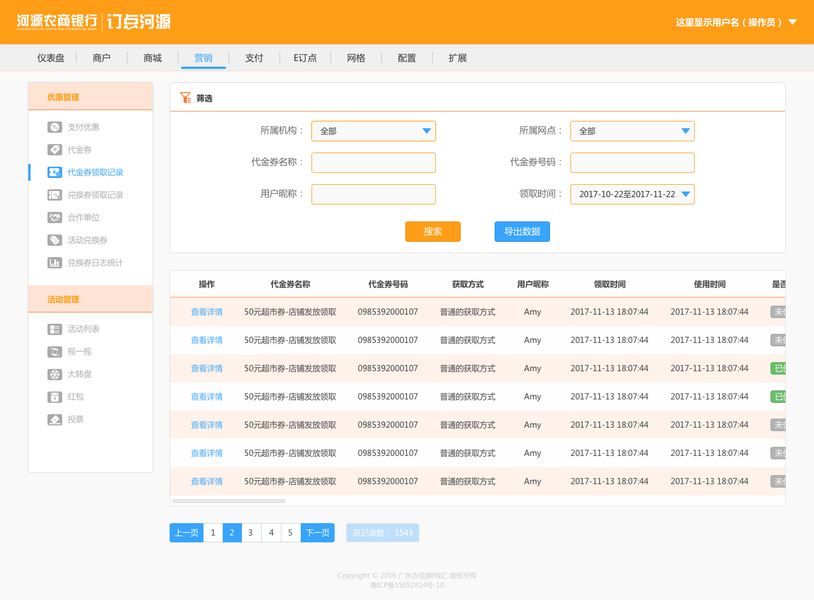This screenshot has width=814, height=600.
Task: Click 查看详情 in the sixth table row
Action: (x=207, y=453)
